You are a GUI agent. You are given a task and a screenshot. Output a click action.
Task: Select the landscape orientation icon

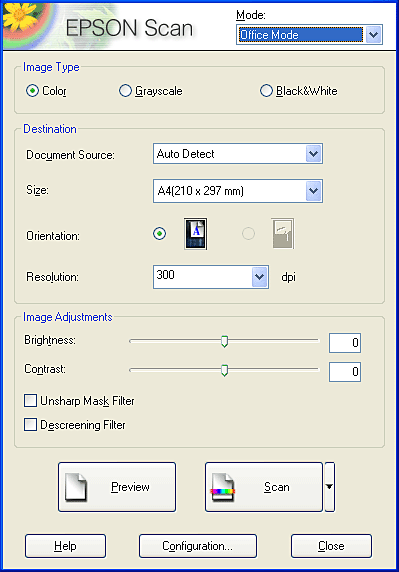click(283, 233)
